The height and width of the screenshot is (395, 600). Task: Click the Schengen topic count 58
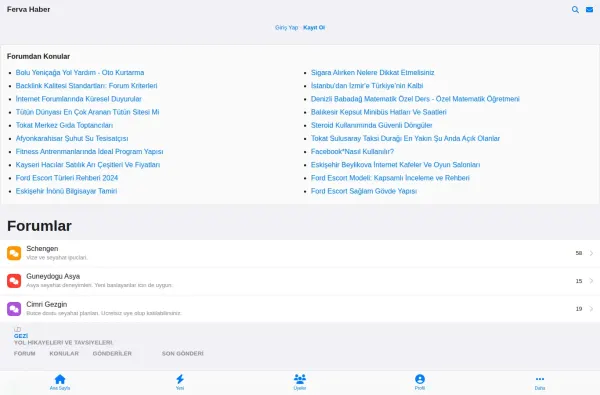click(x=579, y=253)
